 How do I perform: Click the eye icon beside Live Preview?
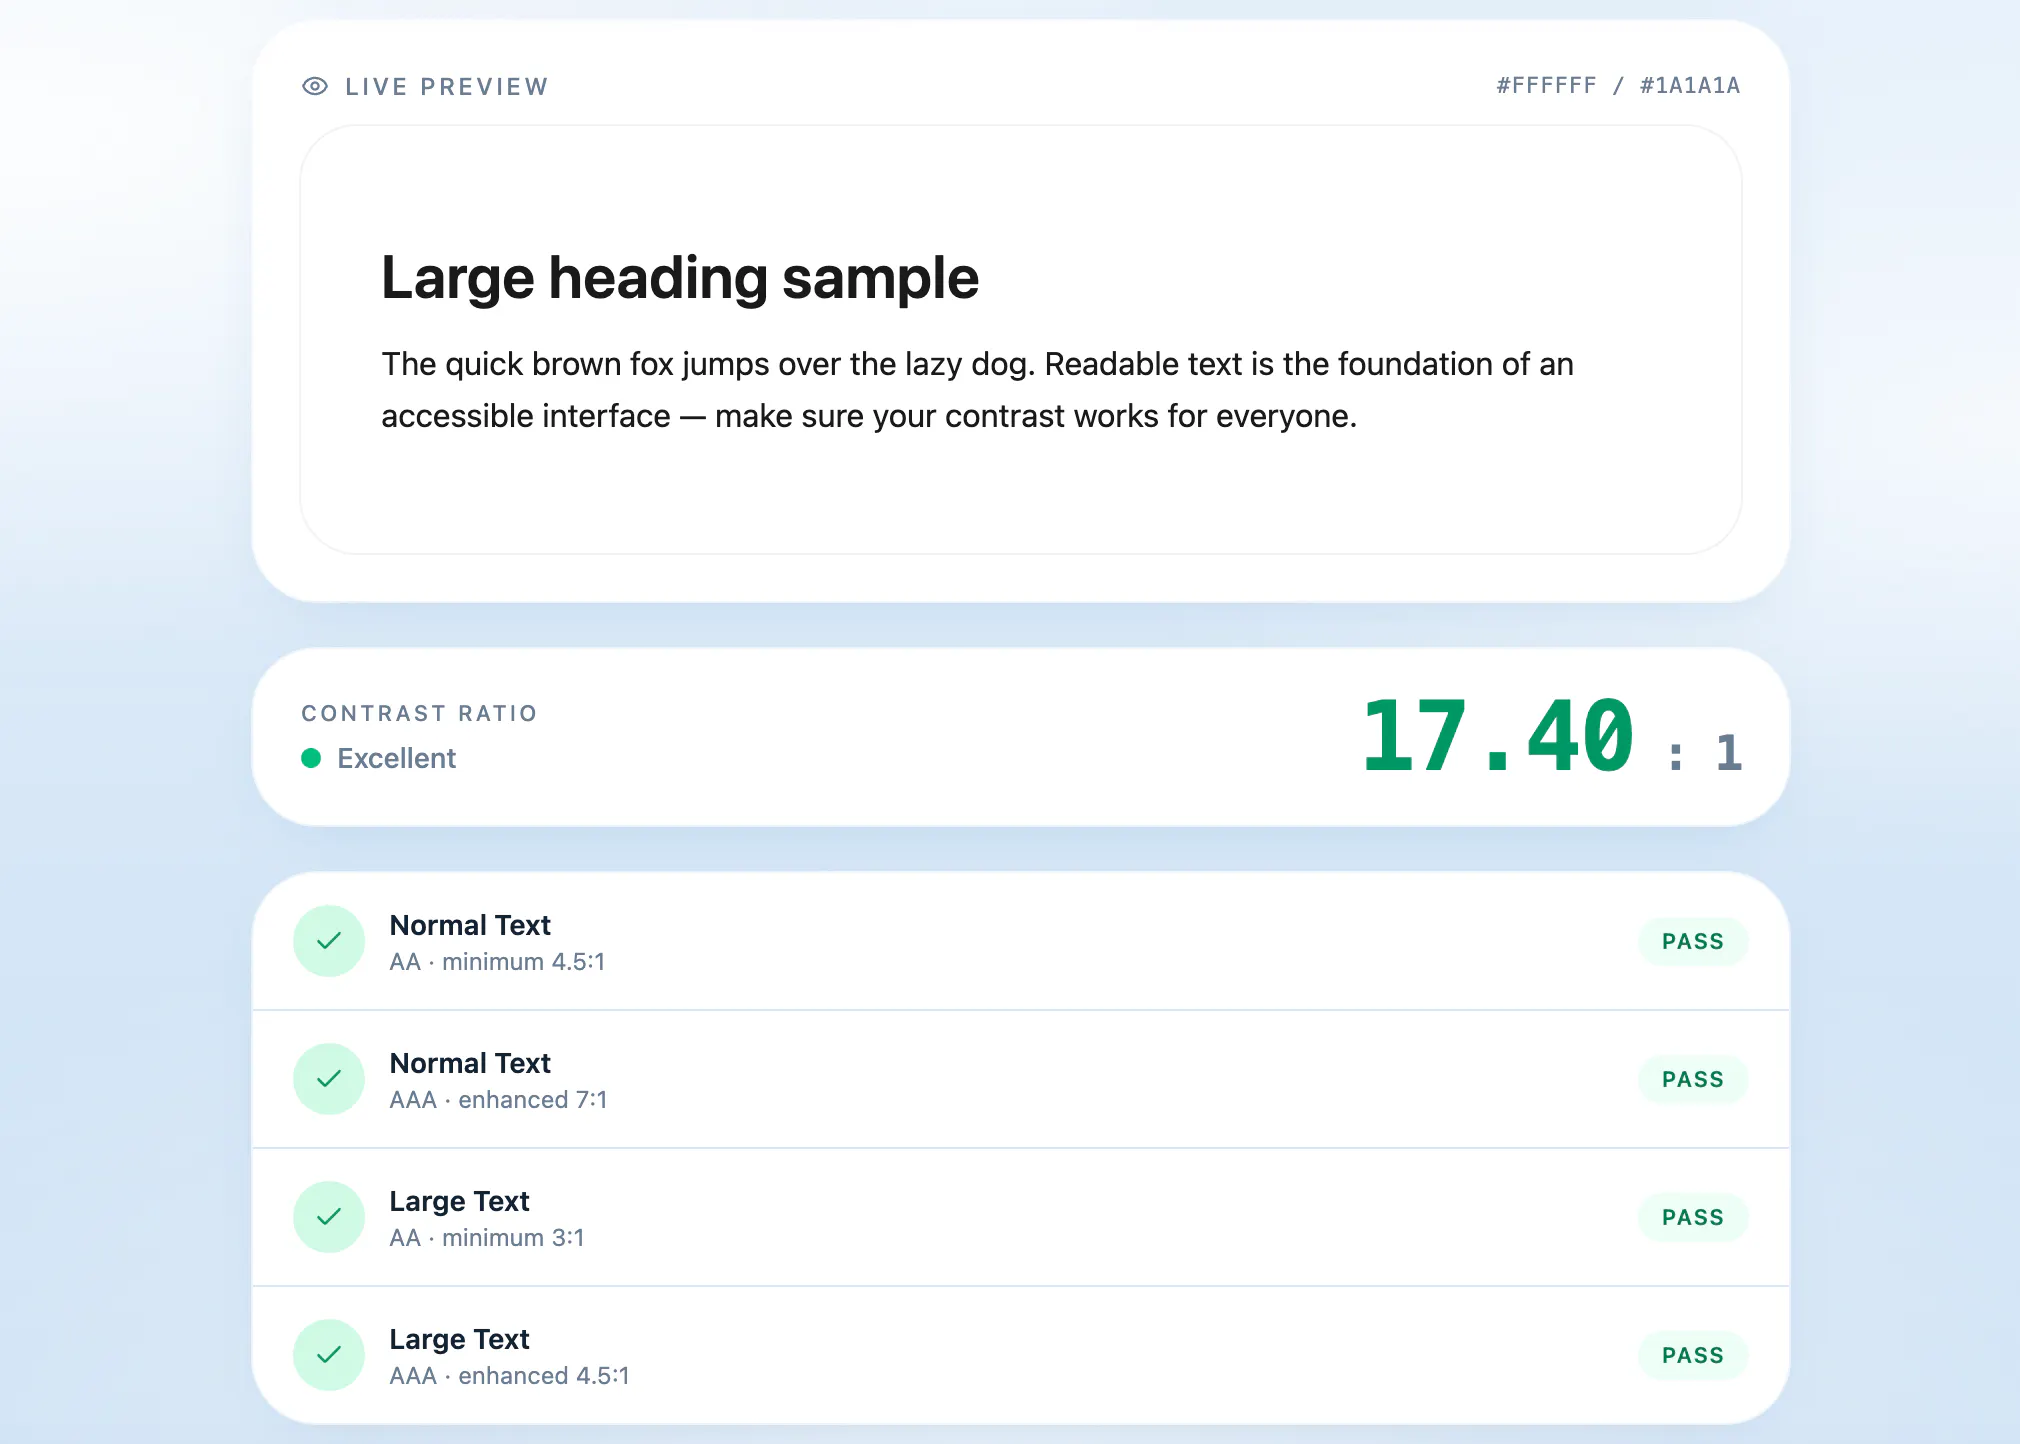pyautogui.click(x=315, y=86)
